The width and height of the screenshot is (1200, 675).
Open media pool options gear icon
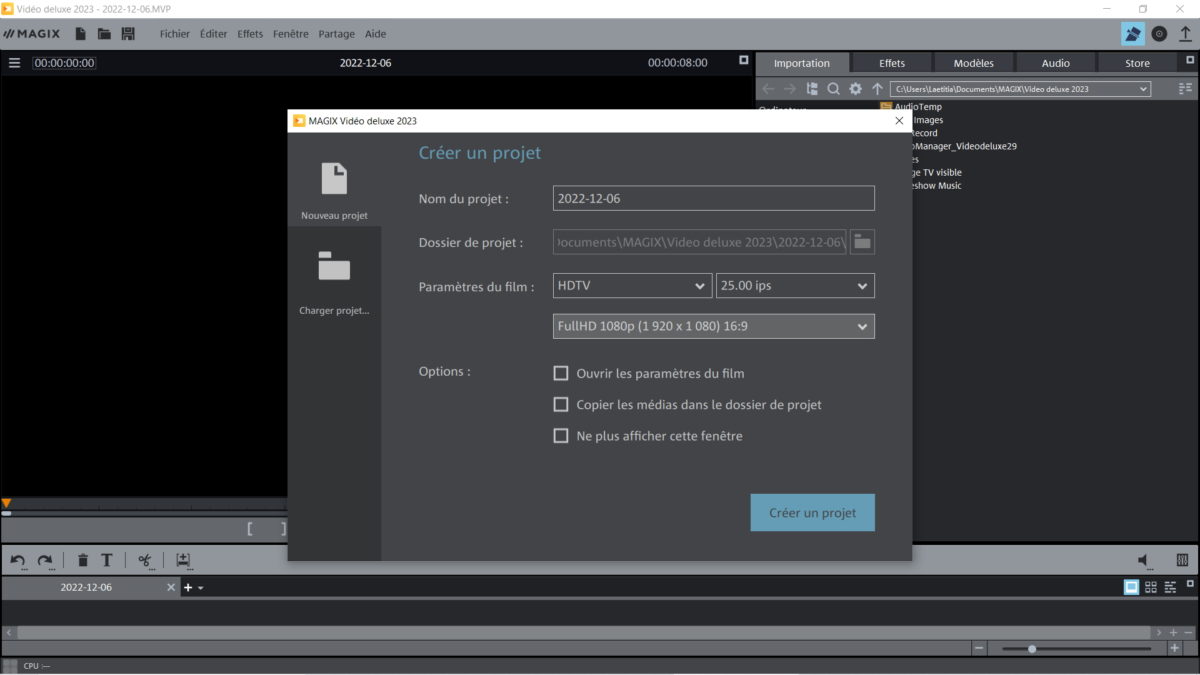(855, 89)
